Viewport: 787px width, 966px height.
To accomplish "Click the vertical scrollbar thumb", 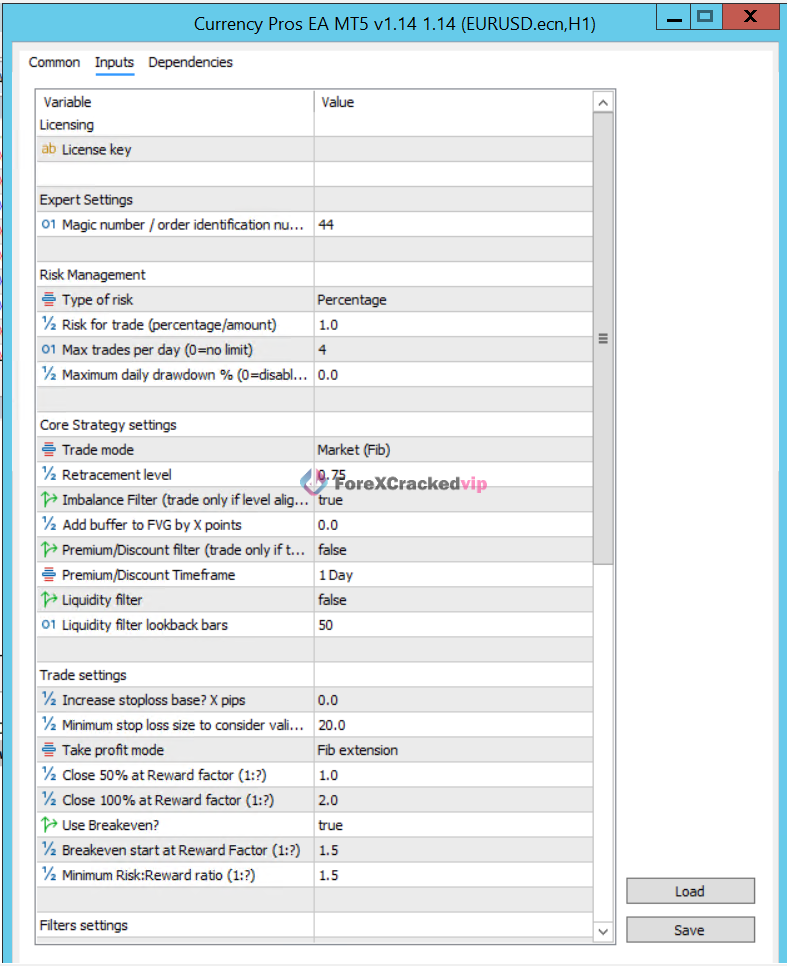I will click(603, 339).
